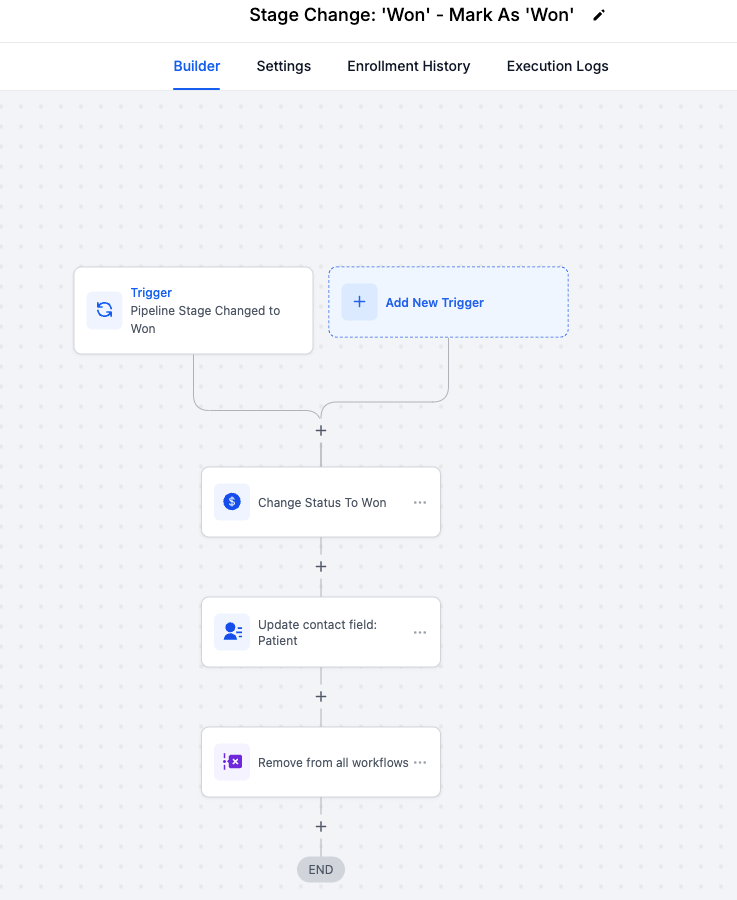Switch to the Settings tab
The width and height of the screenshot is (737, 900).
(284, 66)
